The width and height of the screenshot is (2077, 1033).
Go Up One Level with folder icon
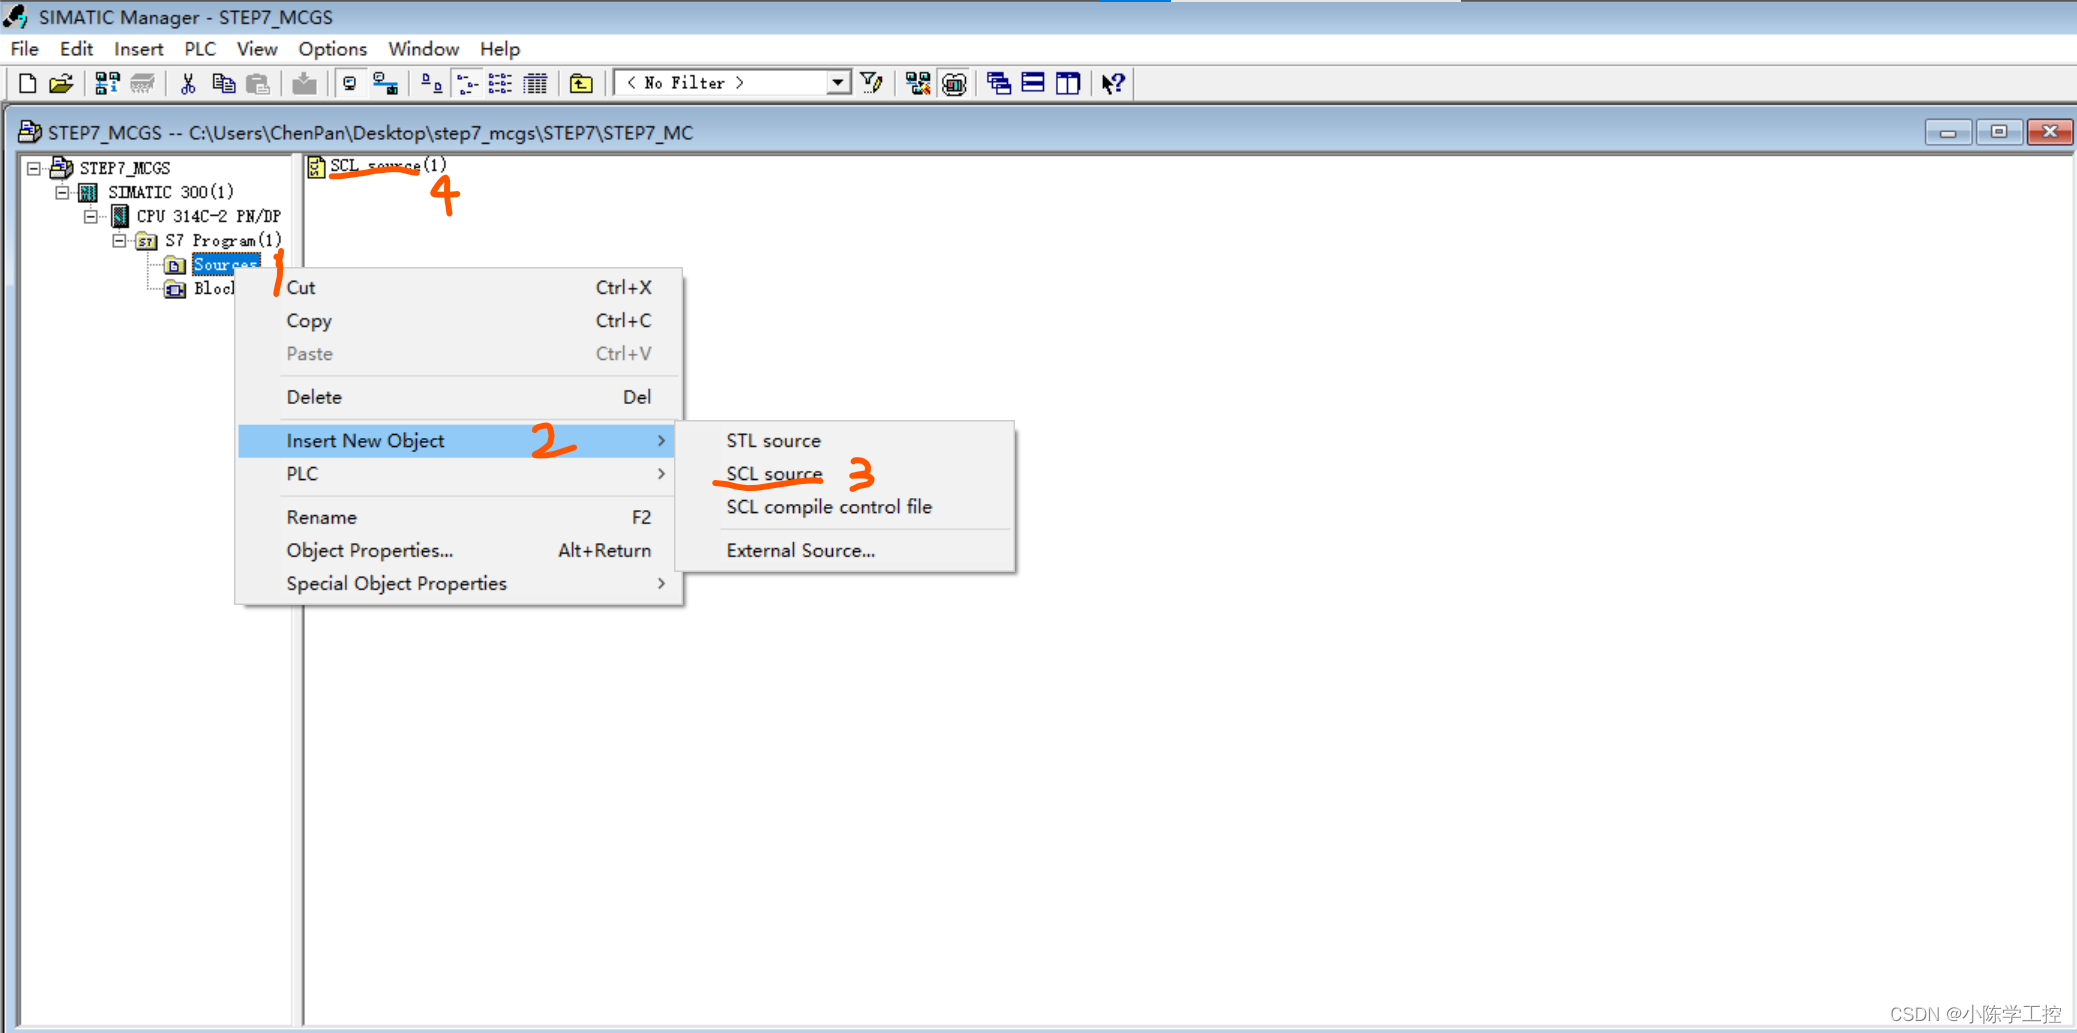[x=581, y=83]
